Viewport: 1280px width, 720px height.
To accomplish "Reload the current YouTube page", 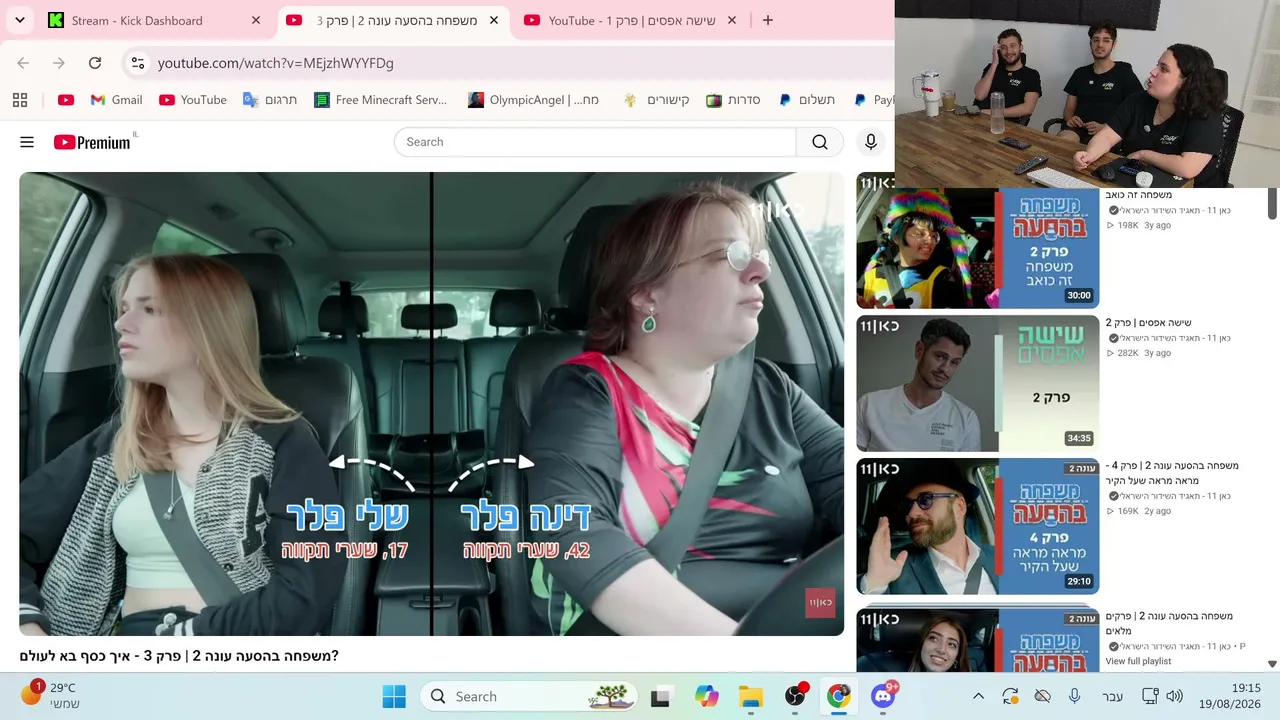I will coord(95,63).
